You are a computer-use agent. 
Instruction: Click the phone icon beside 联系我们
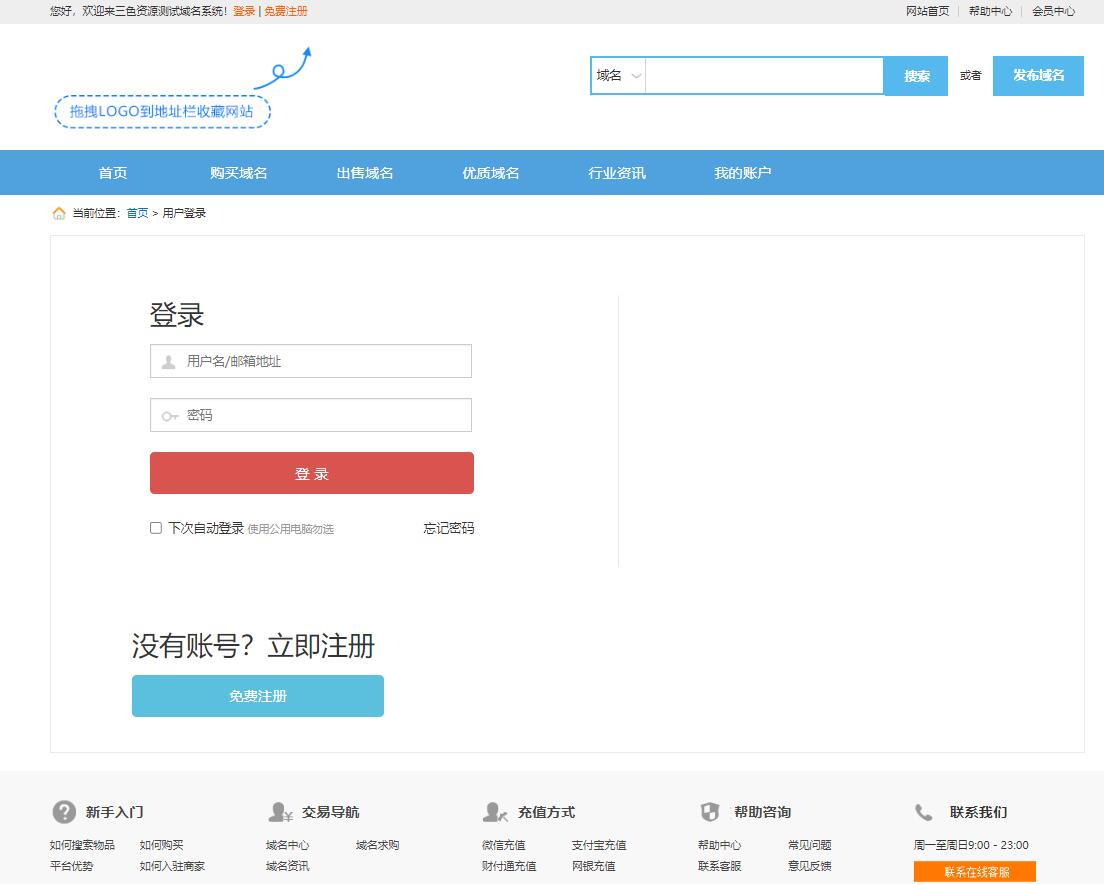pyautogui.click(x=922, y=811)
